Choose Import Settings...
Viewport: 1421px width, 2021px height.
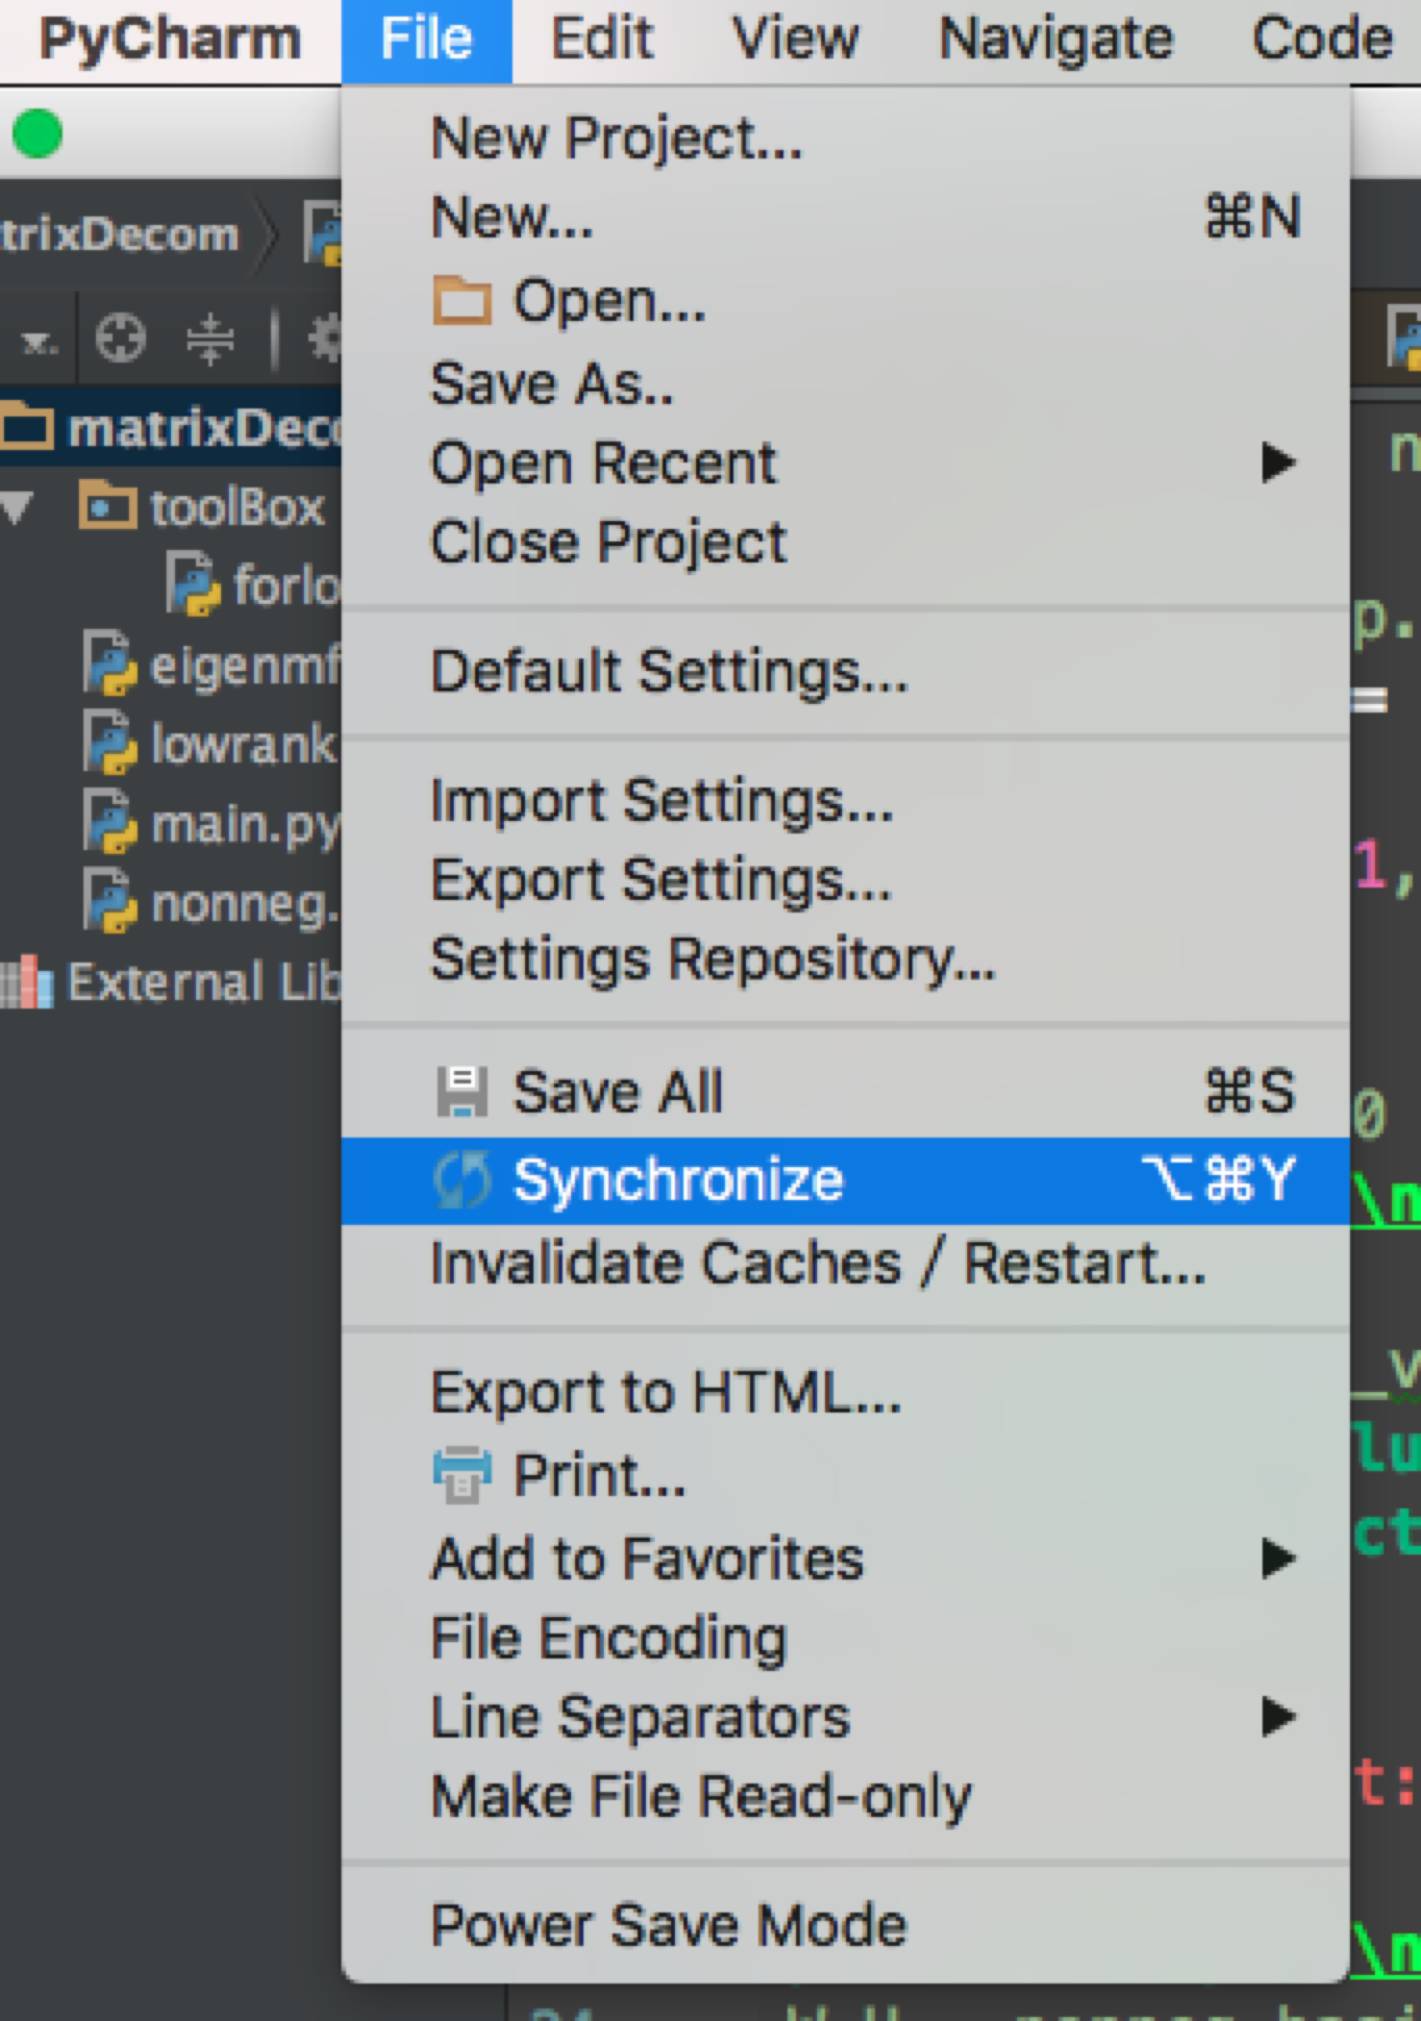[x=846, y=801]
